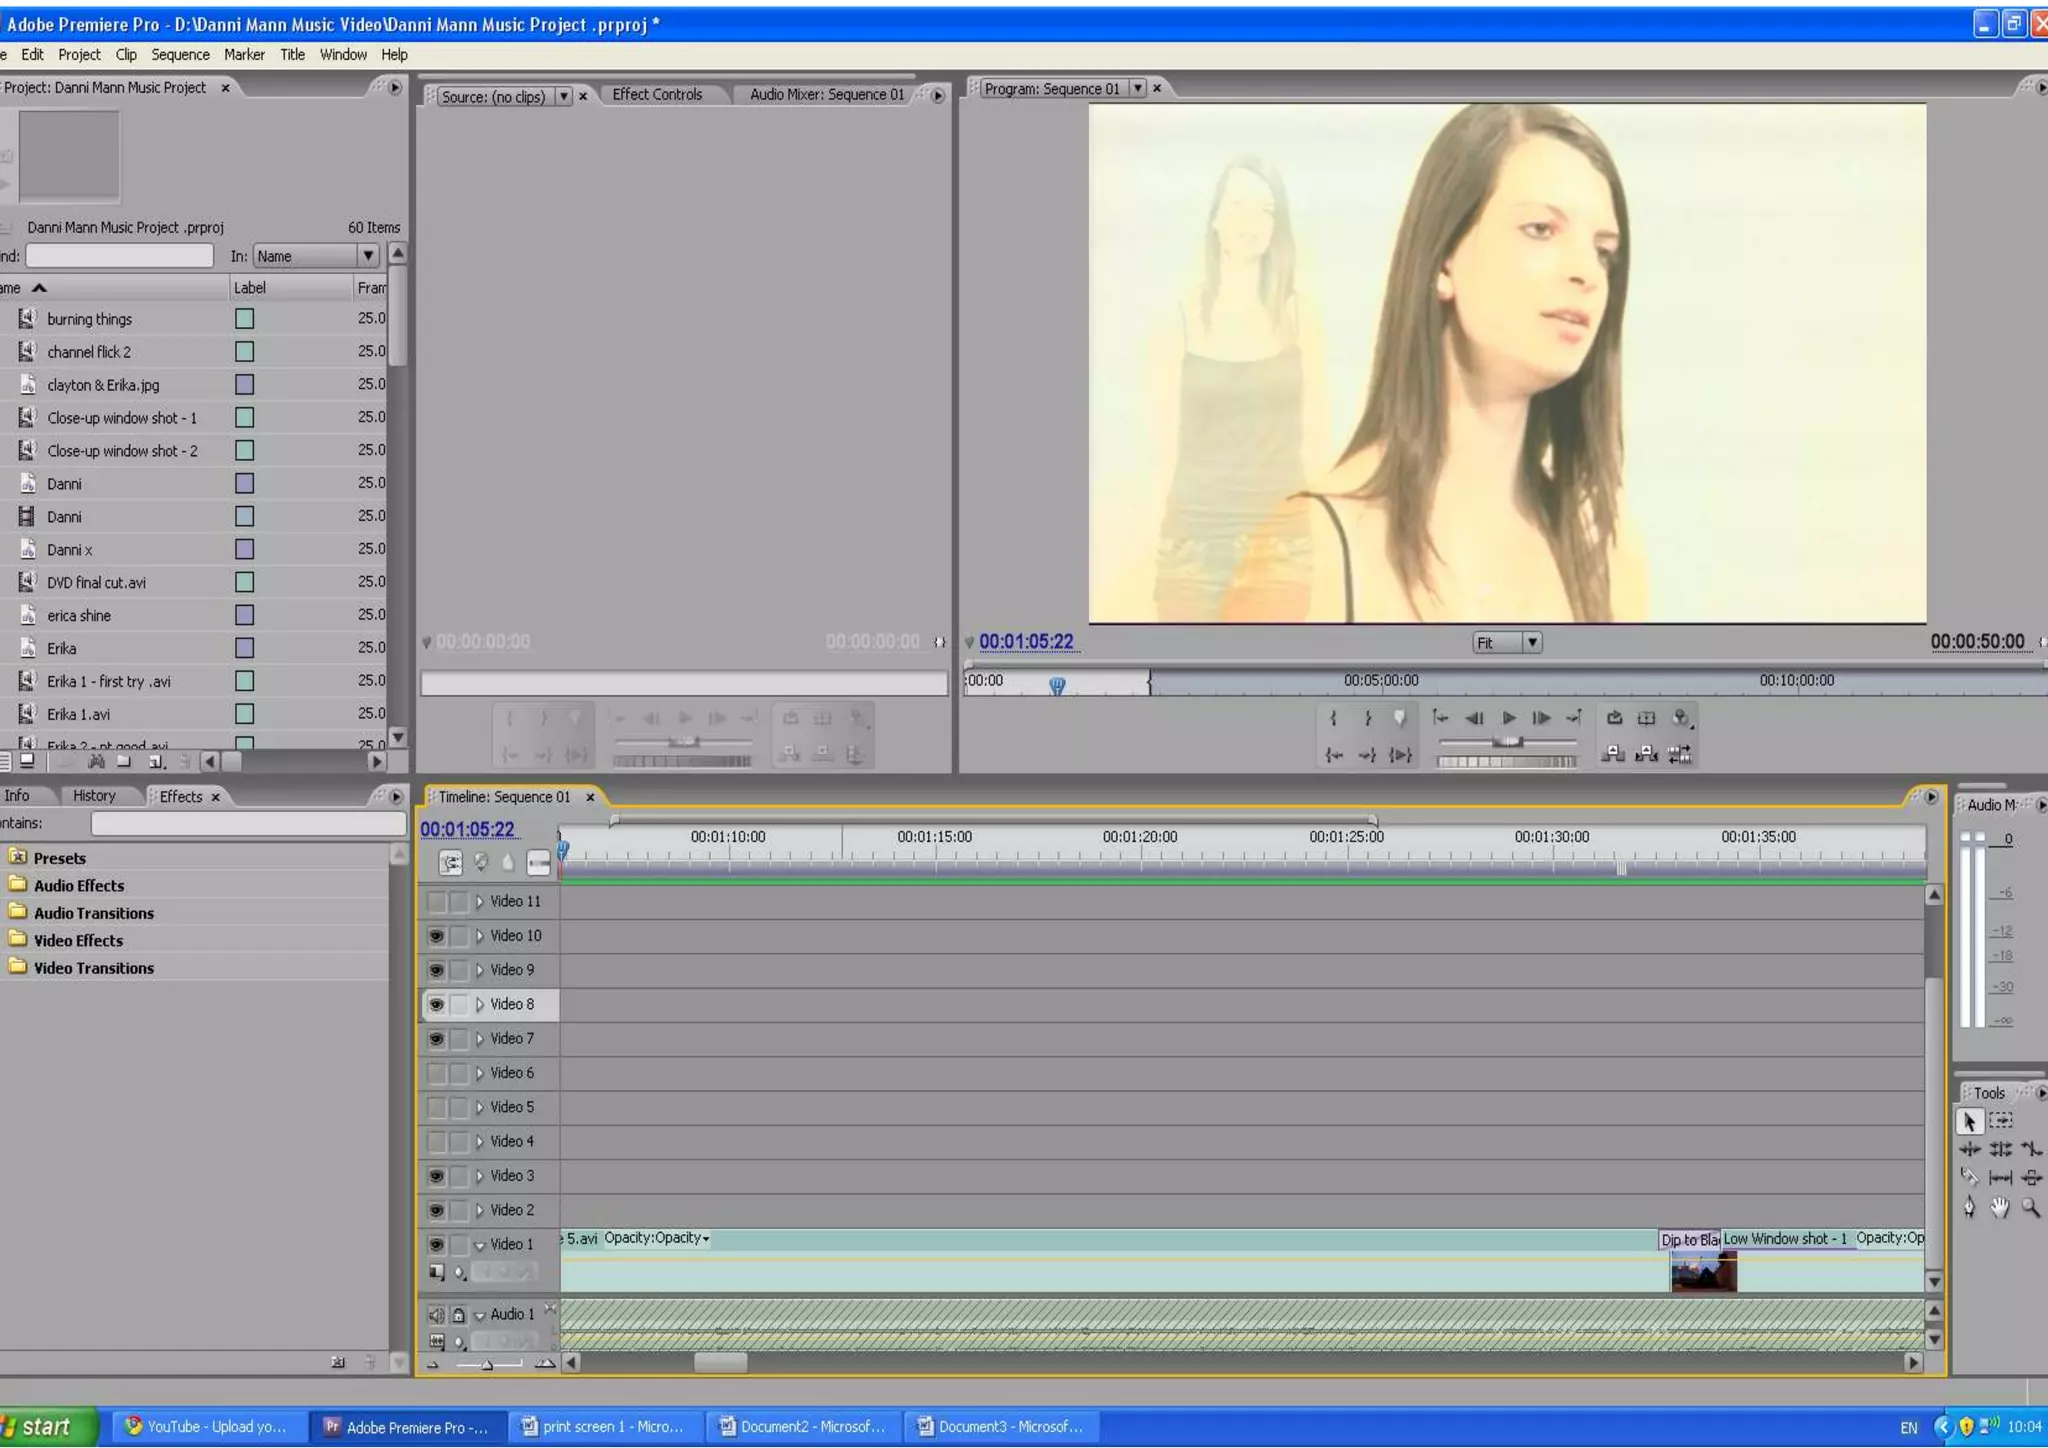Switch to the Effect Controls tab

pos(657,94)
